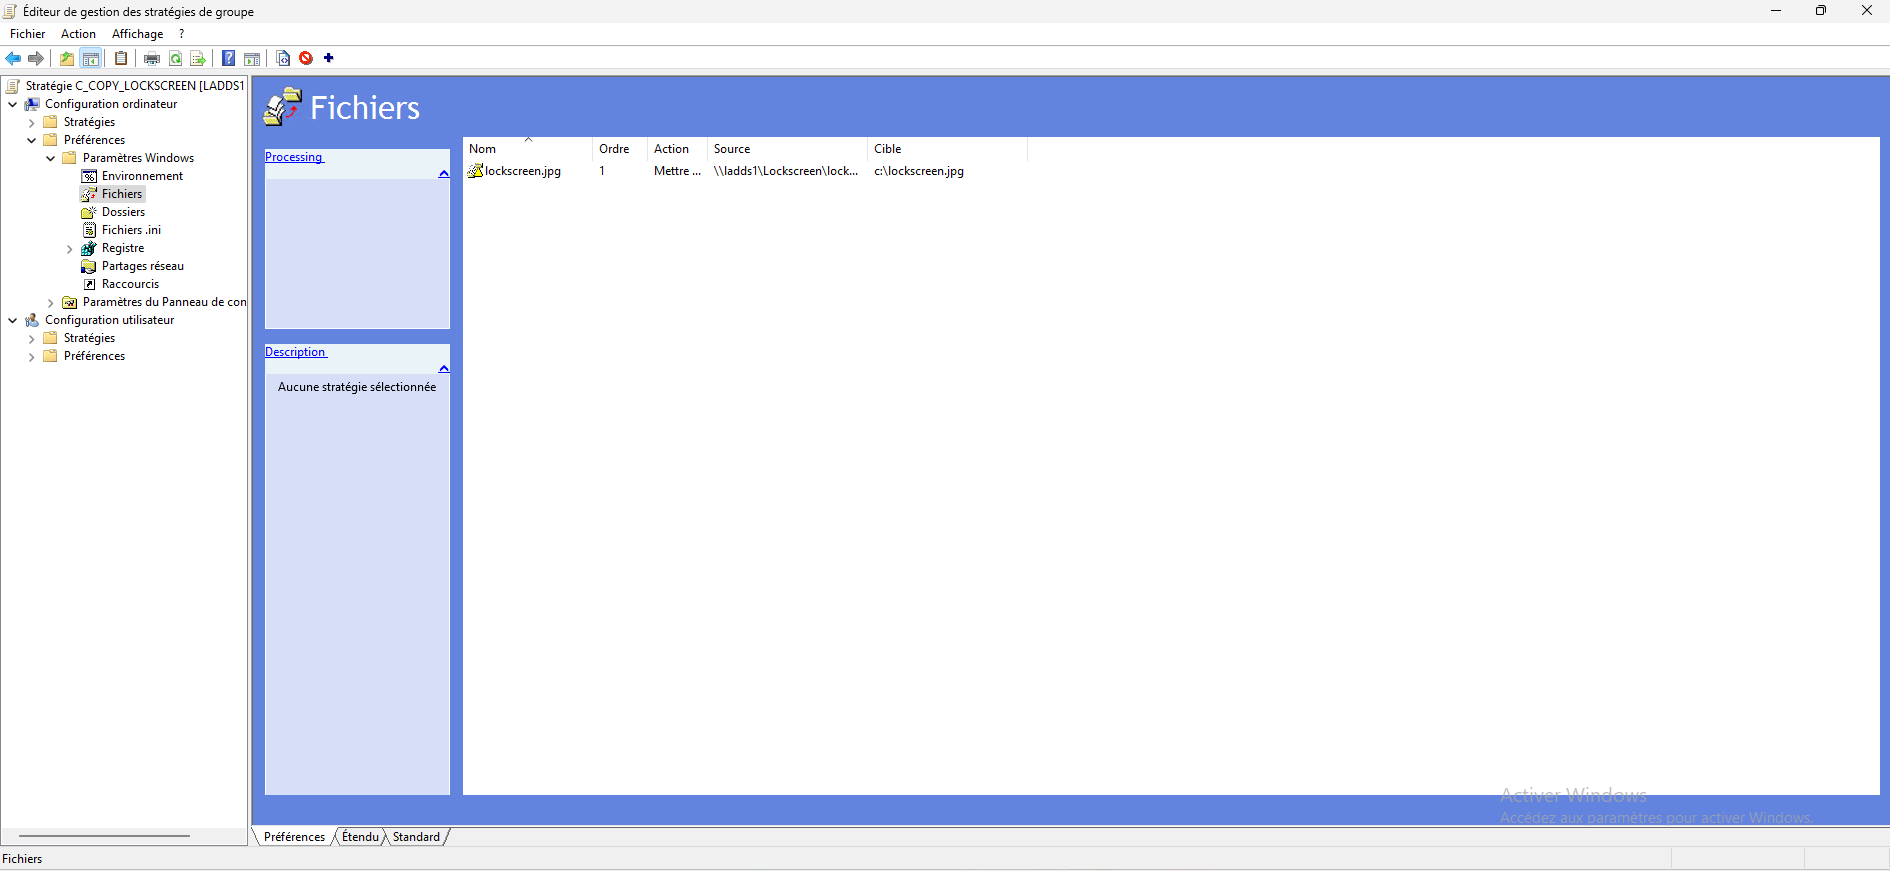1890x871 pixels.
Task: Click the Up one level folder icon
Action: [x=67, y=58]
